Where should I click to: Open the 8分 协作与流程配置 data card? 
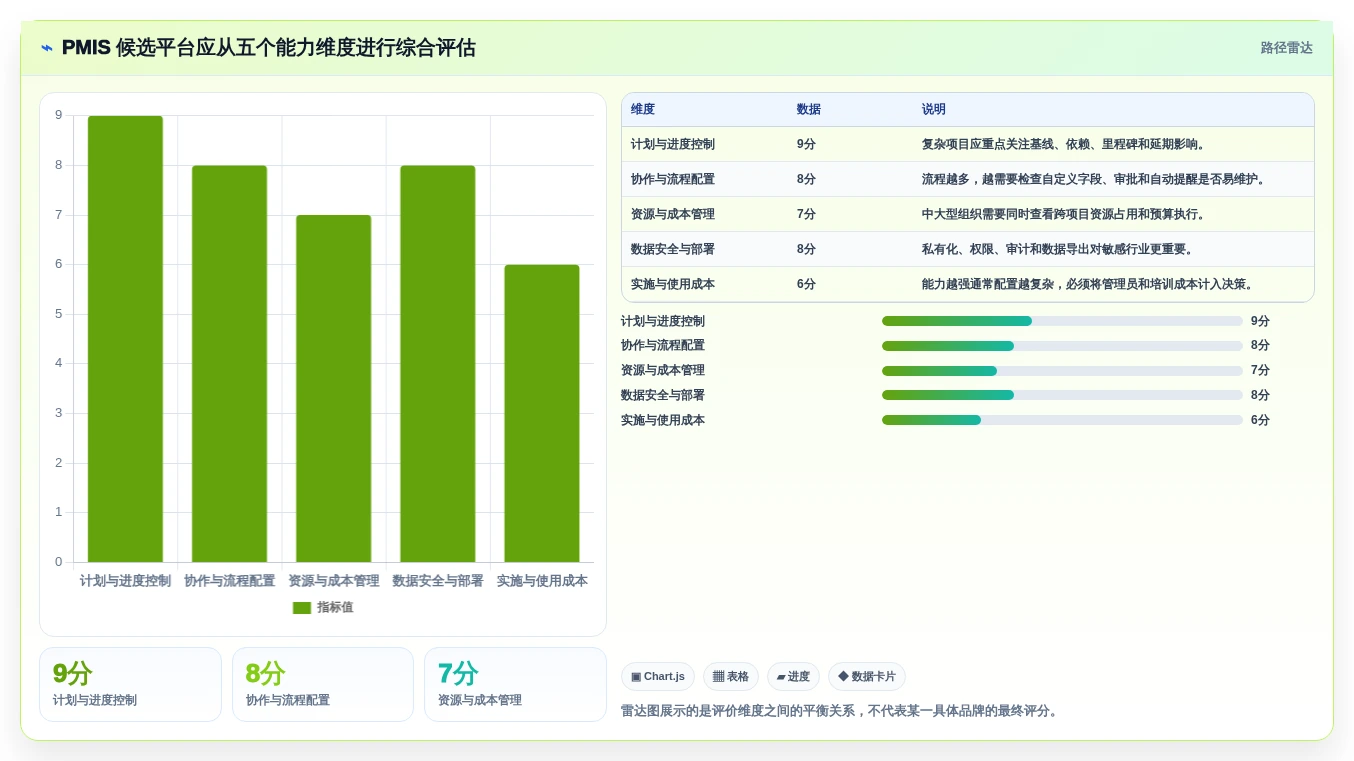point(323,684)
